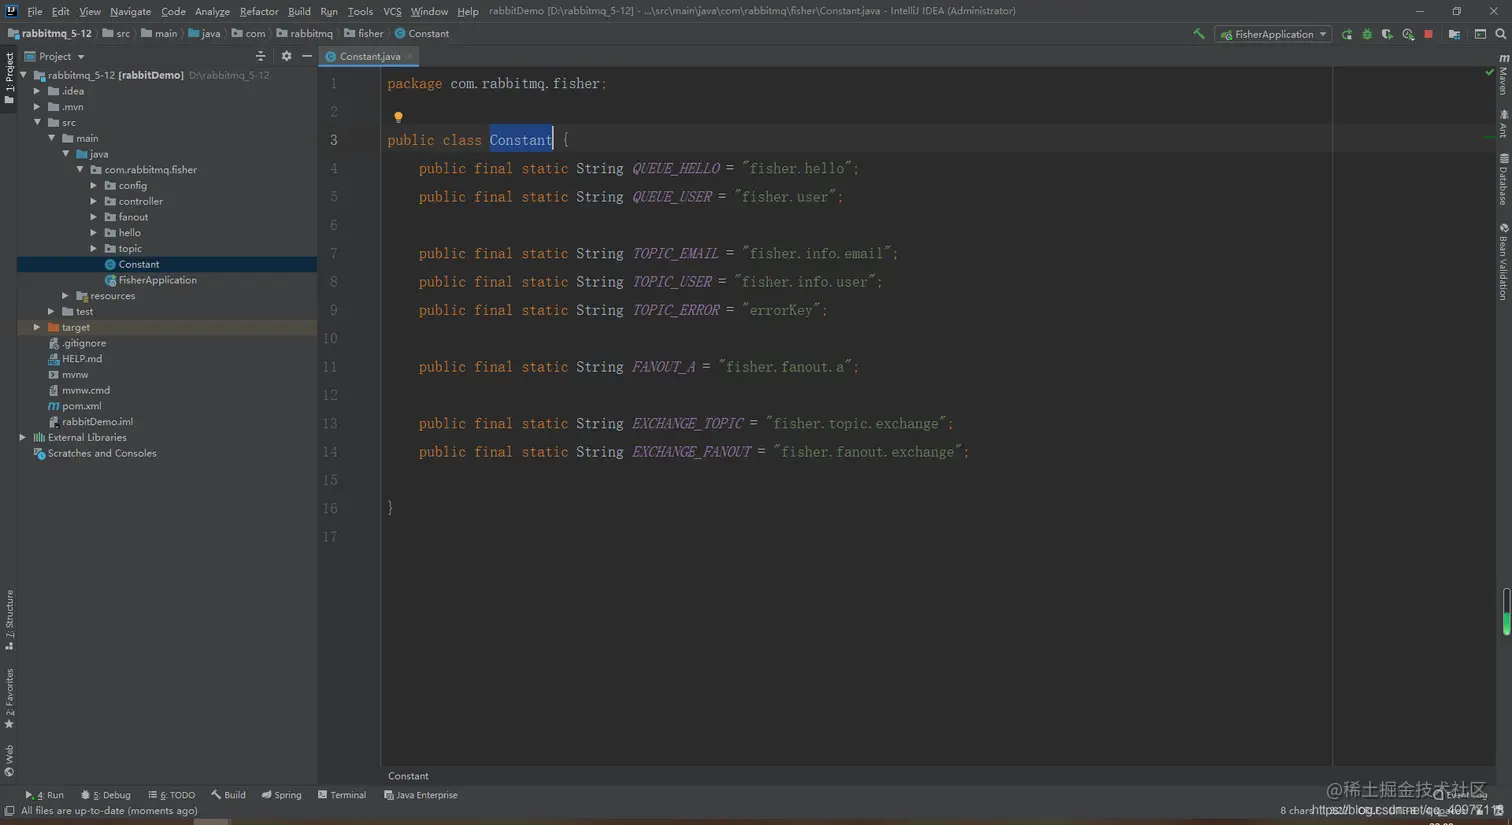Click the lightbulb intention icon in the editor
The width and height of the screenshot is (1512, 825).
pyautogui.click(x=398, y=117)
